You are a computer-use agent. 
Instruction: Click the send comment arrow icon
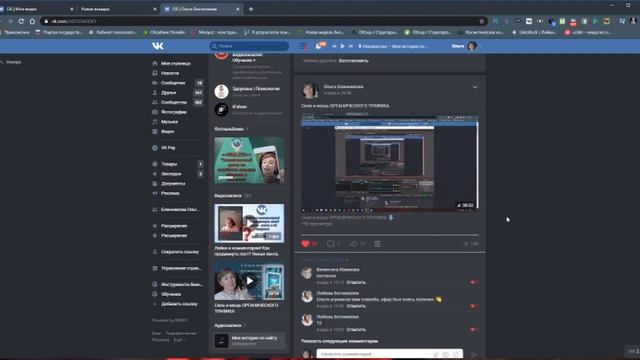[473, 355]
